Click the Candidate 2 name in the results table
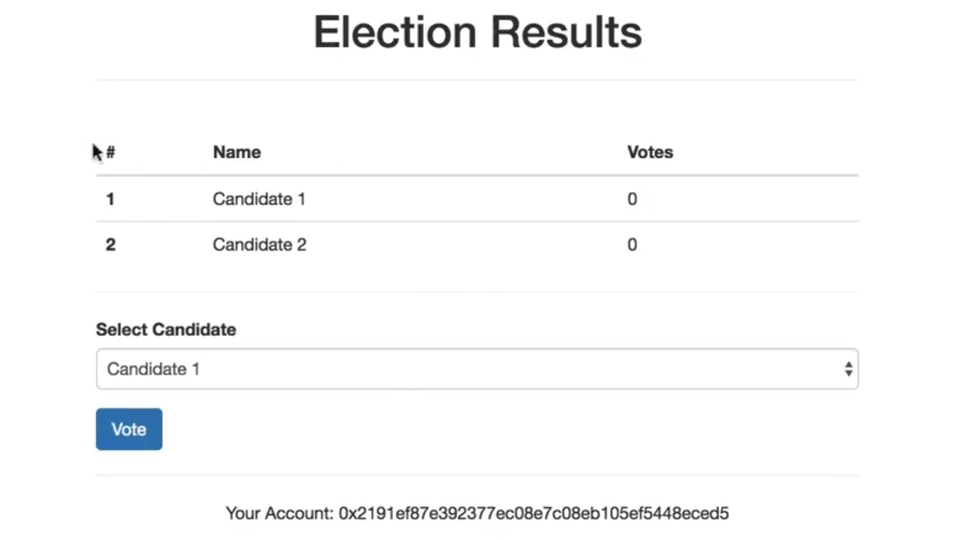The height and width of the screenshot is (540, 960). [259, 245]
